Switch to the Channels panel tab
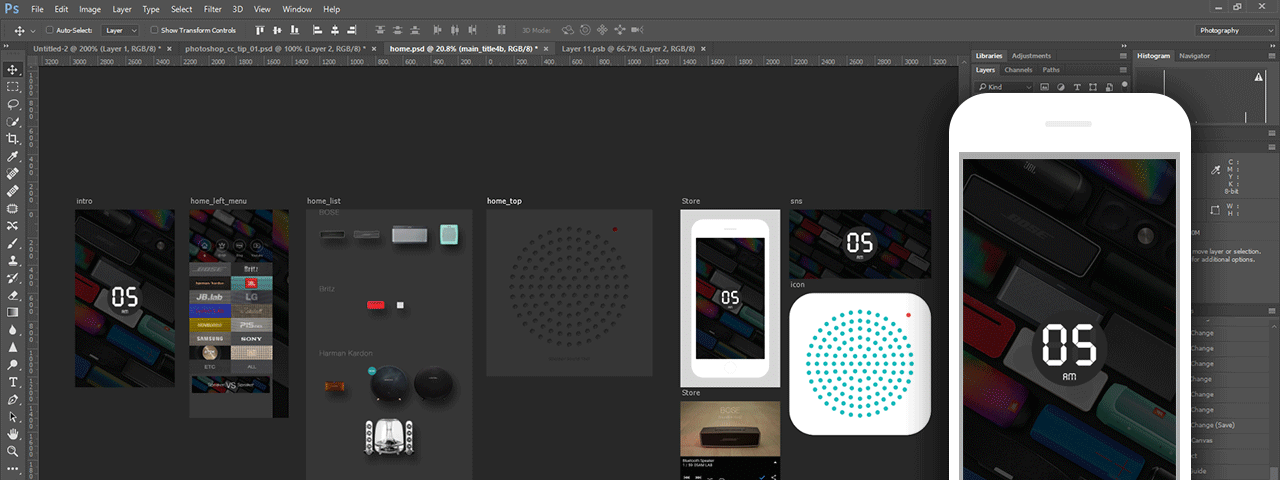 coord(1018,70)
